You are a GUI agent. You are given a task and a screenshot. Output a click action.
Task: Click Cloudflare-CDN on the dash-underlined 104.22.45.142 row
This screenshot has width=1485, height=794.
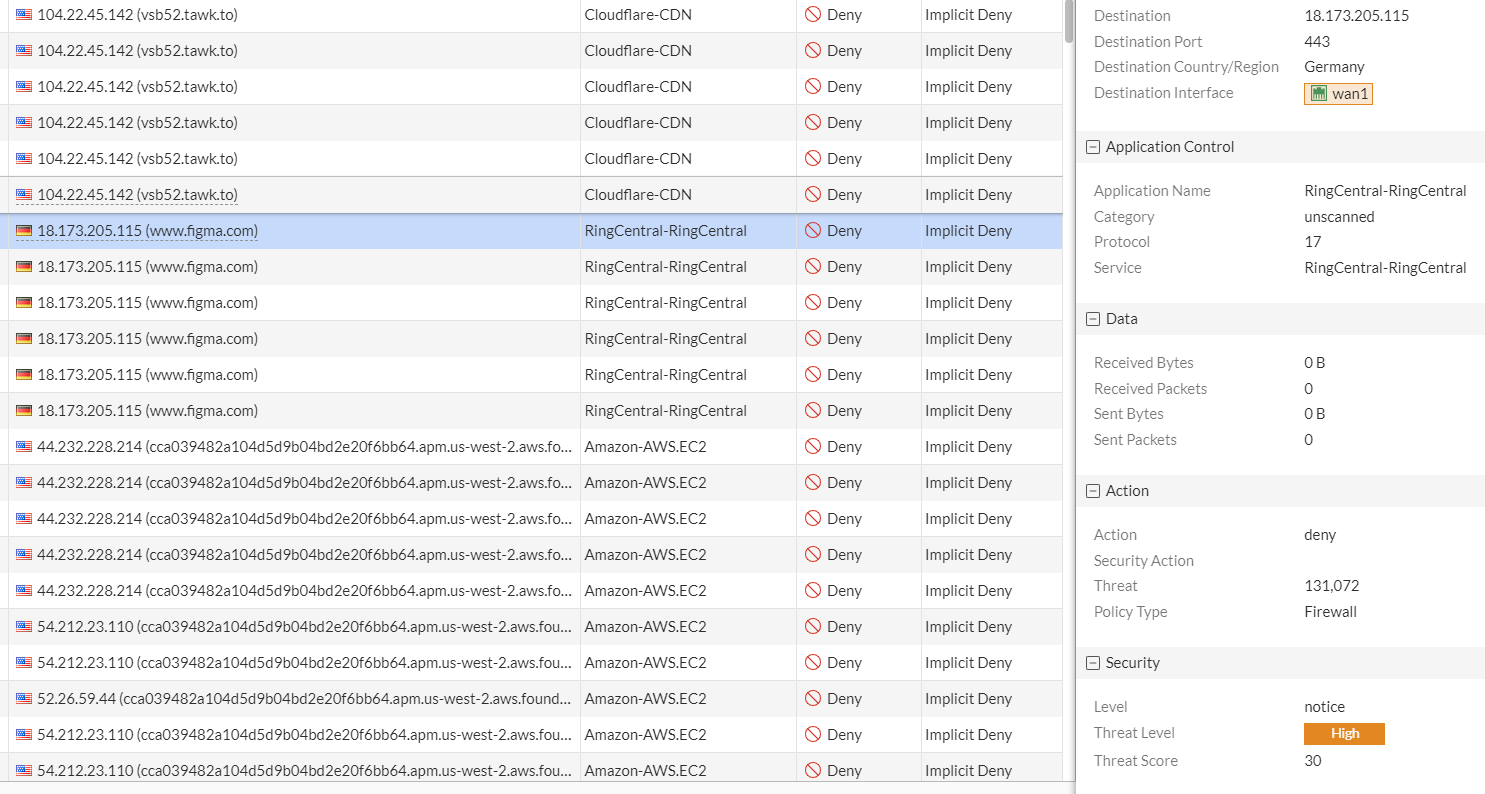(x=638, y=195)
